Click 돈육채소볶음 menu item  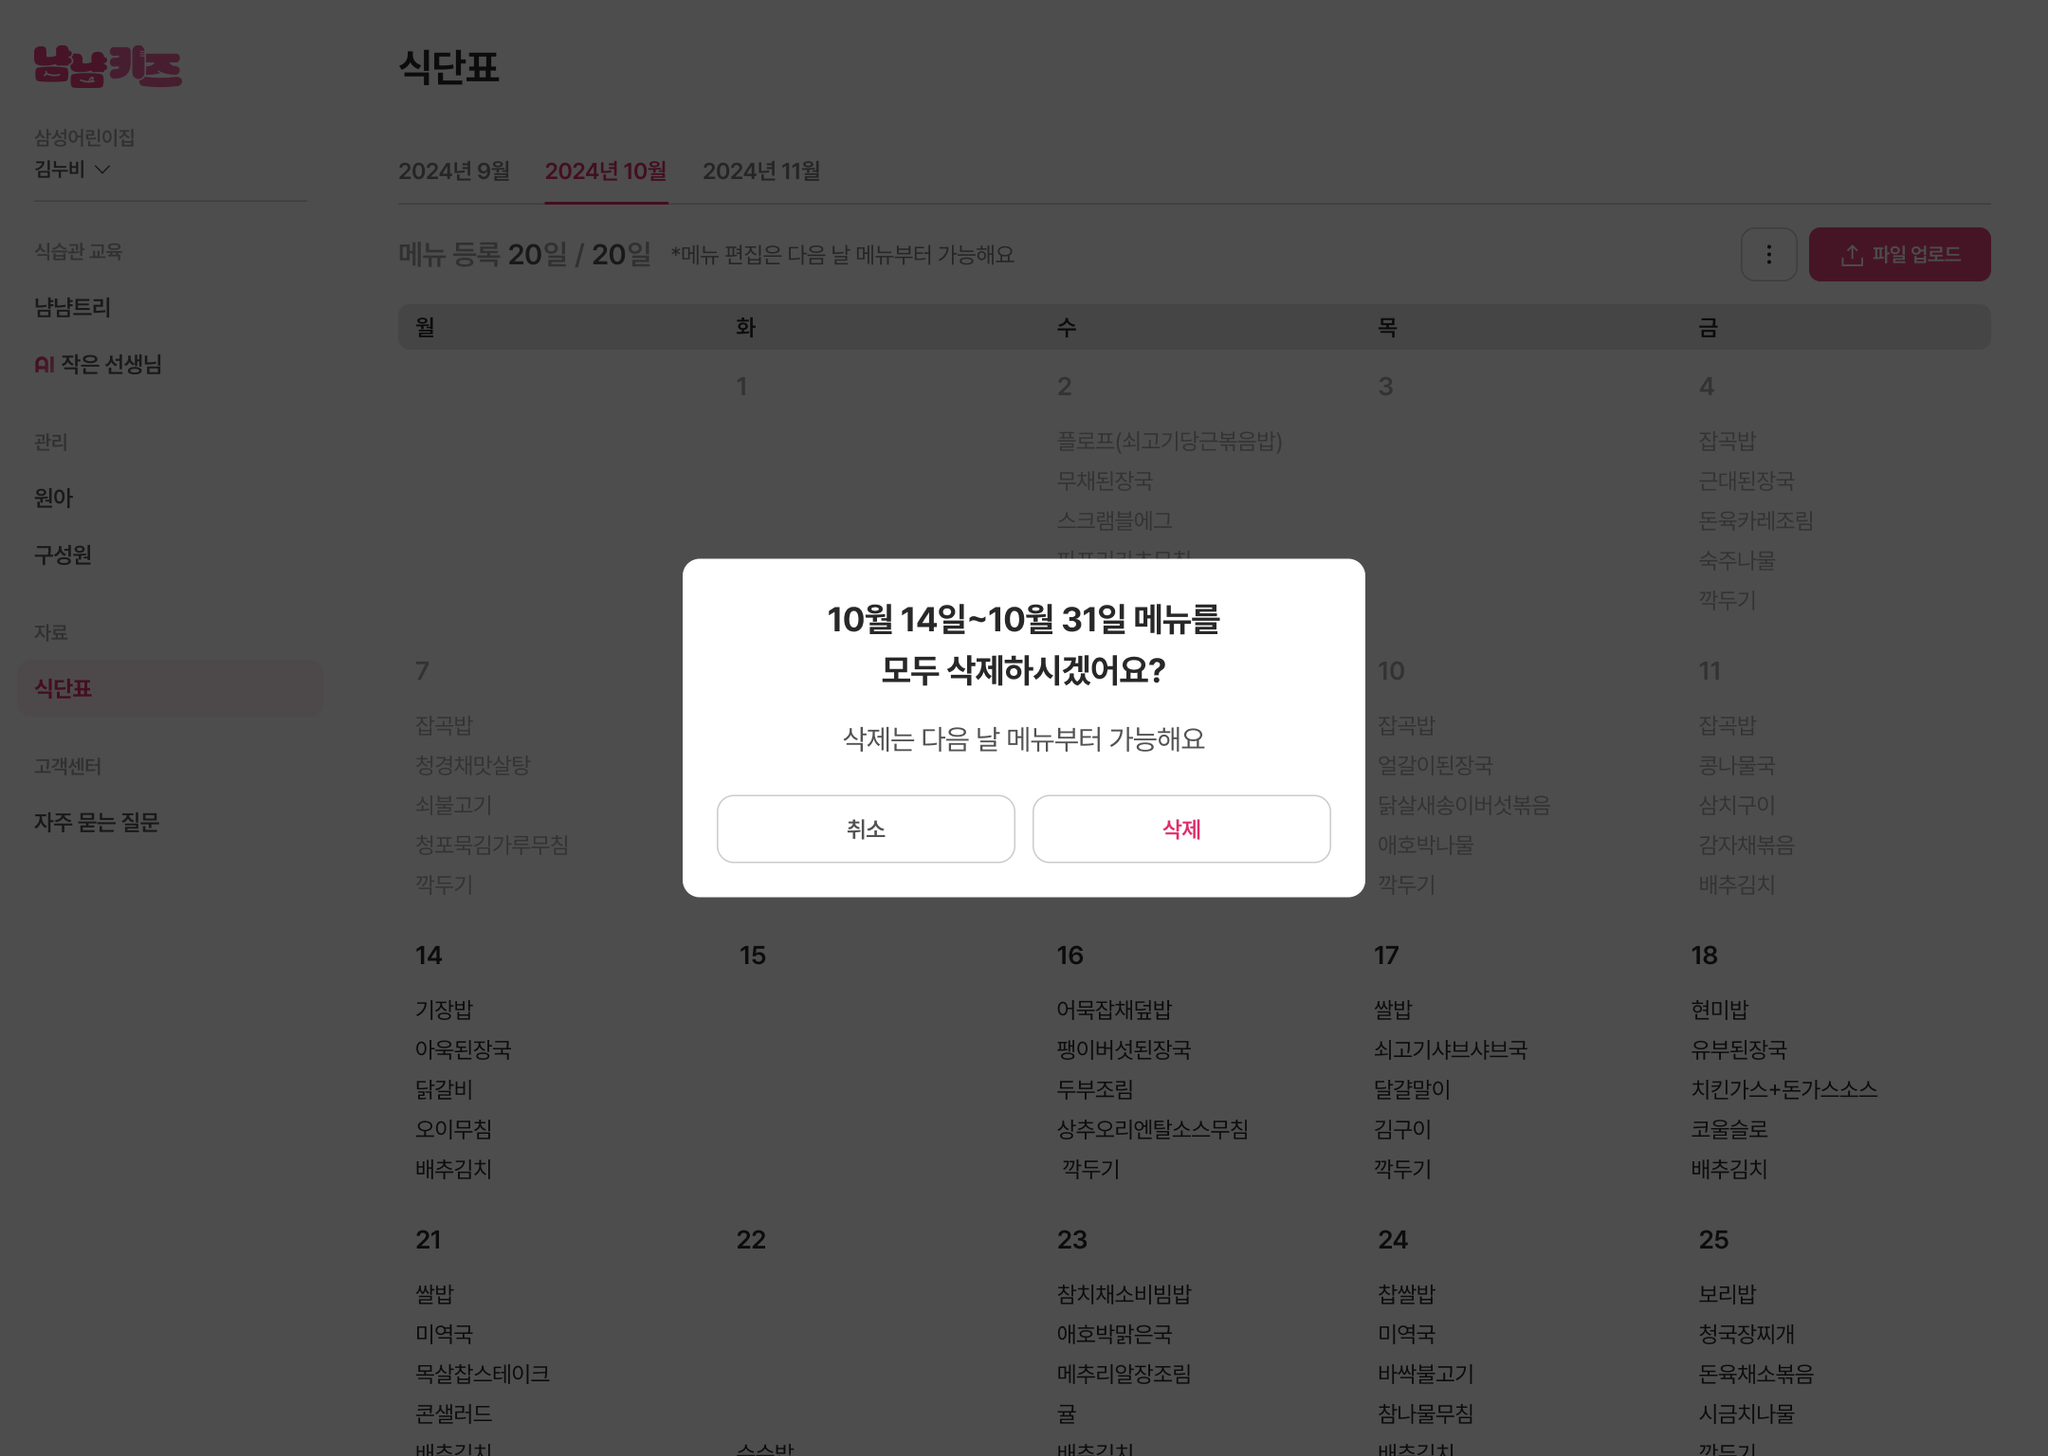pyautogui.click(x=1756, y=1373)
